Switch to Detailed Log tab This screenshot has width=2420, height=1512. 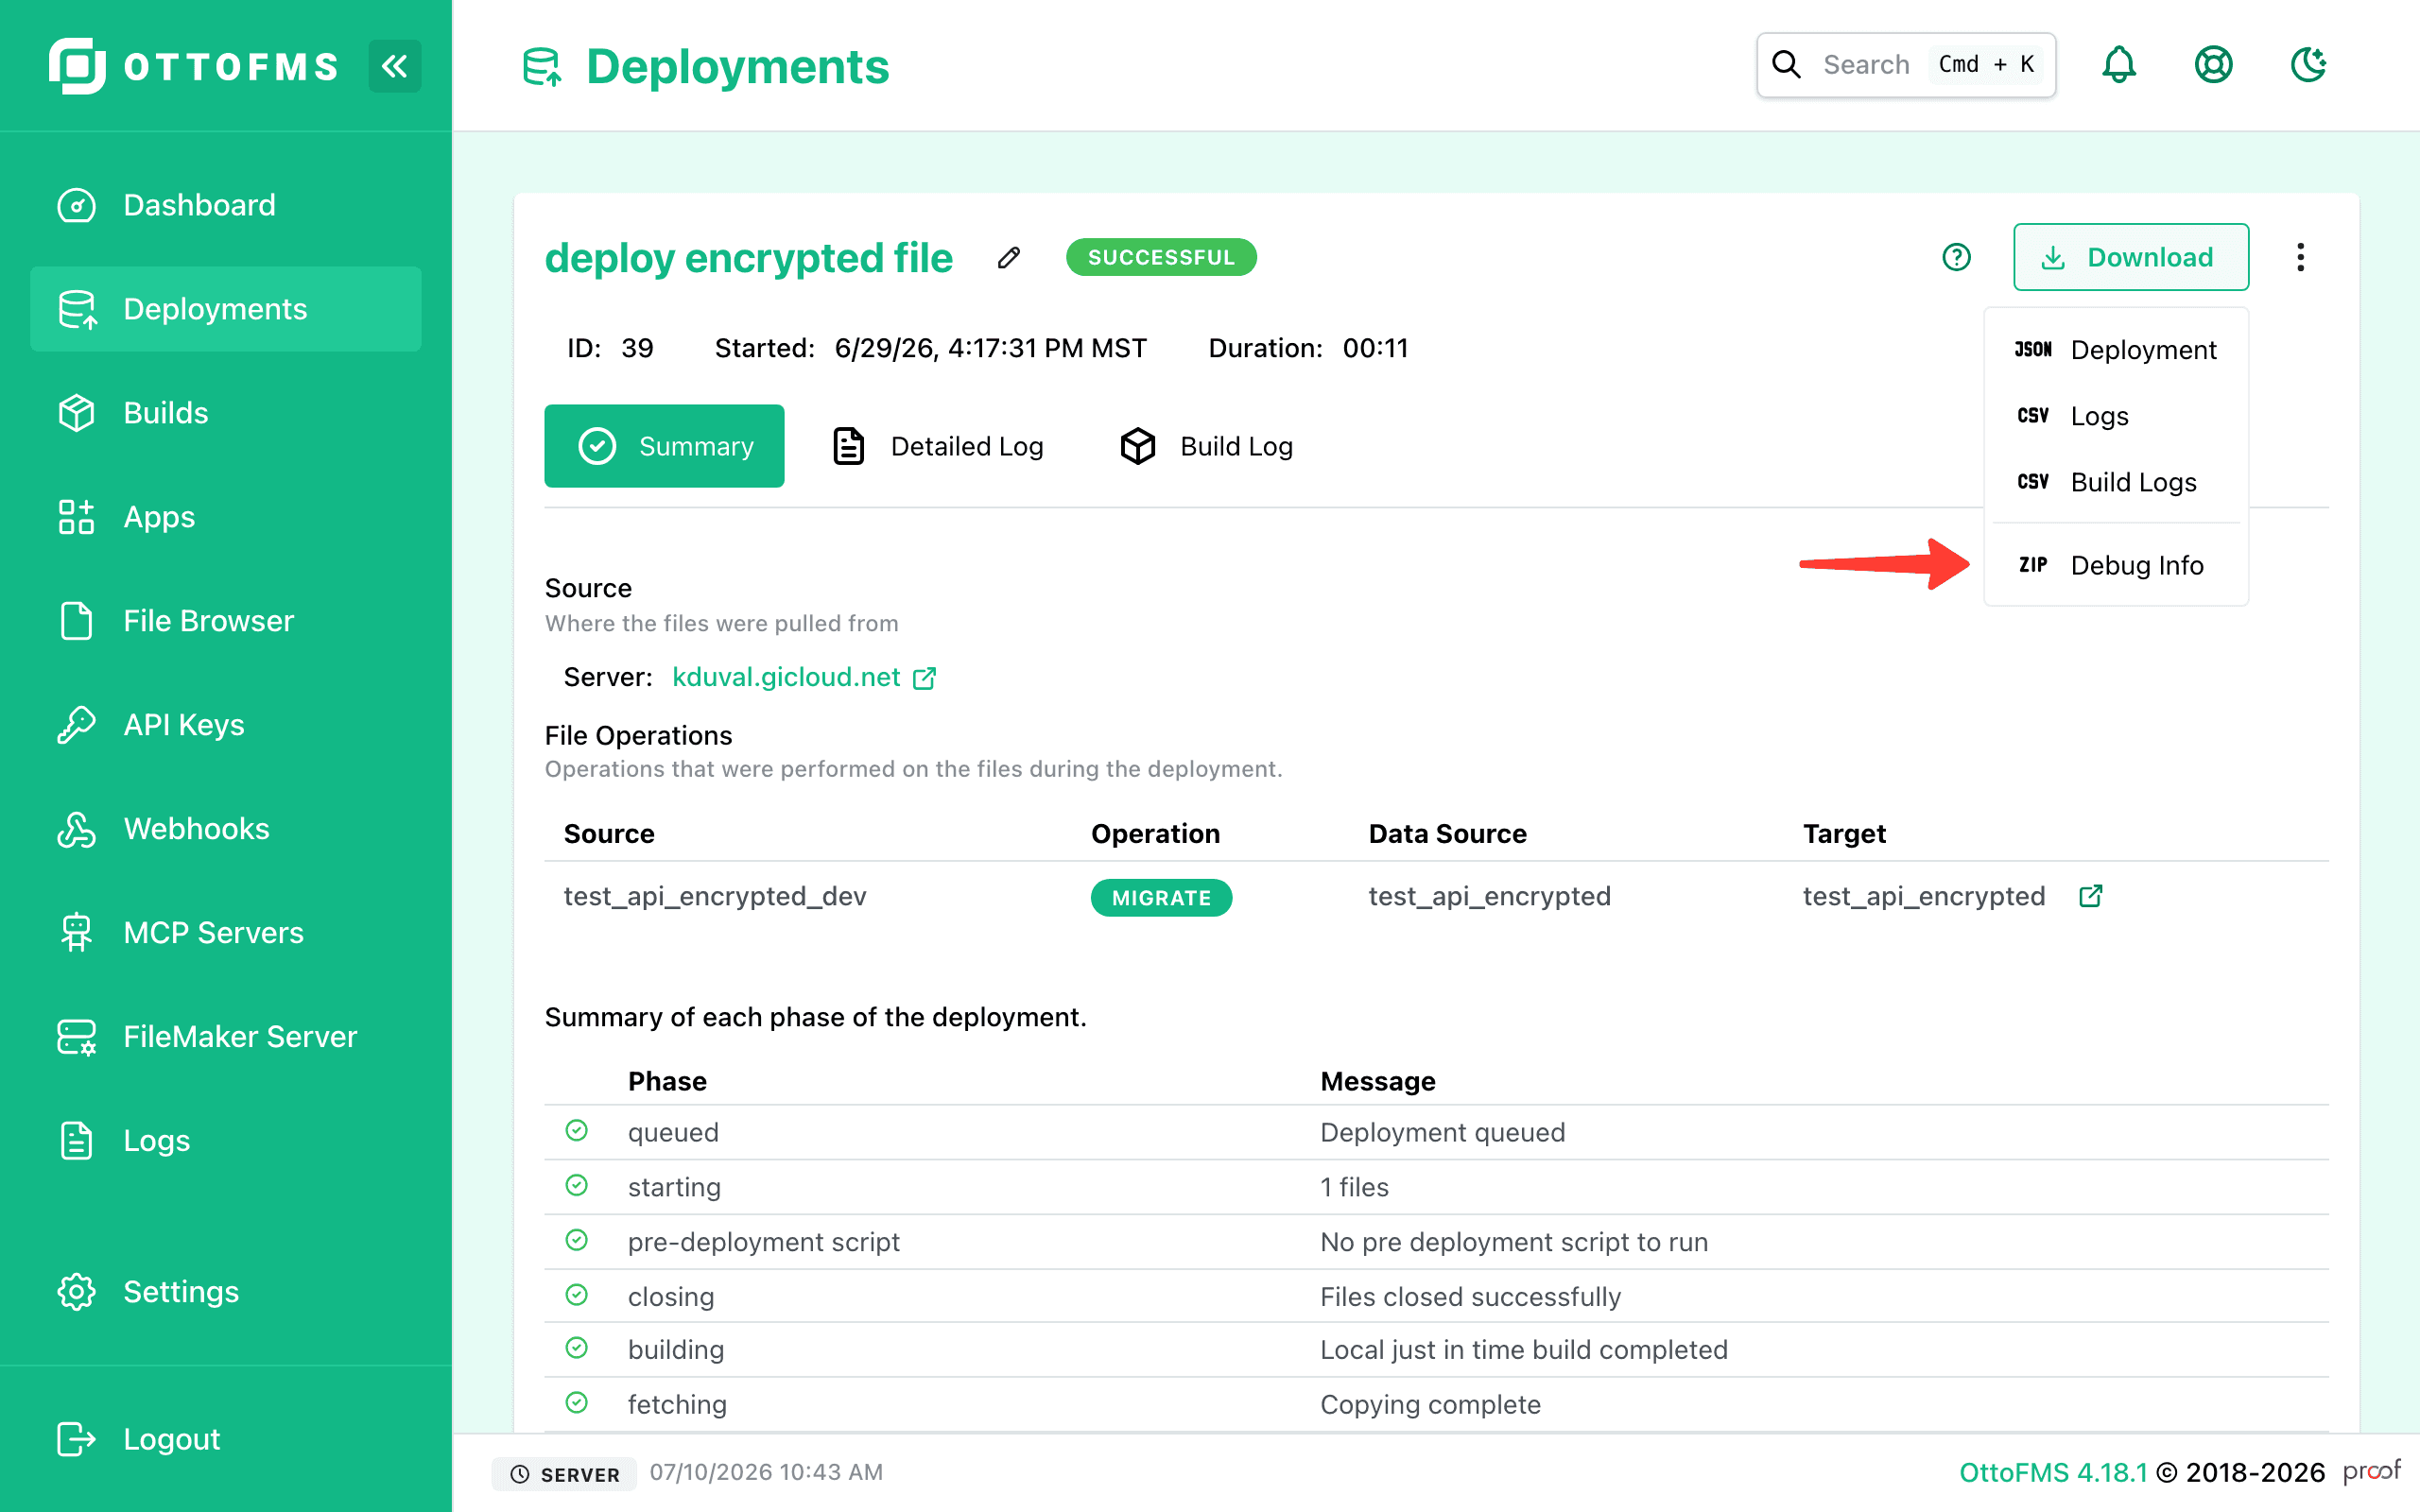tap(939, 446)
